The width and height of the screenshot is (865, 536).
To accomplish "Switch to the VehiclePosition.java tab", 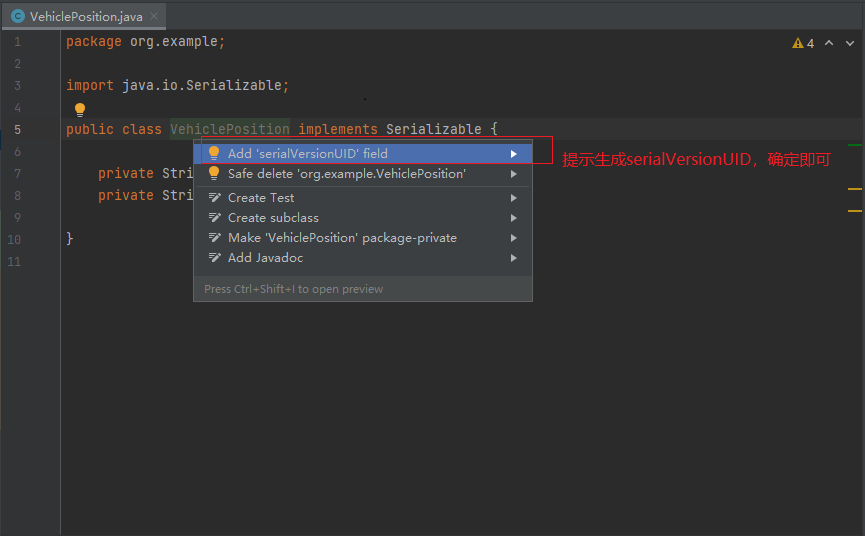I will [84, 17].
